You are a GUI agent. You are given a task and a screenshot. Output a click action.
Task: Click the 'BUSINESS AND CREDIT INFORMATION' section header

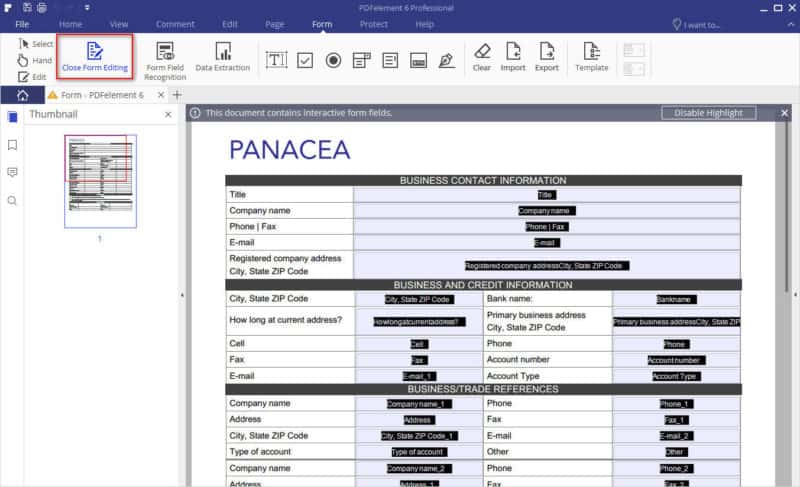[483, 285]
